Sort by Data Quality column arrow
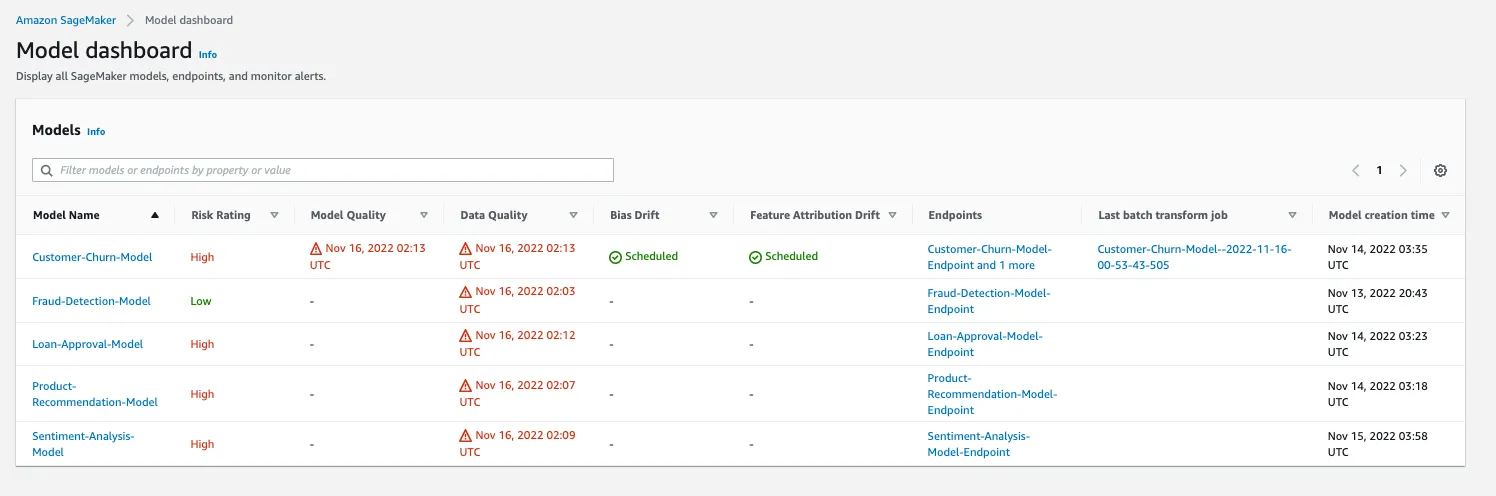This screenshot has height=496, width=1496. (573, 215)
